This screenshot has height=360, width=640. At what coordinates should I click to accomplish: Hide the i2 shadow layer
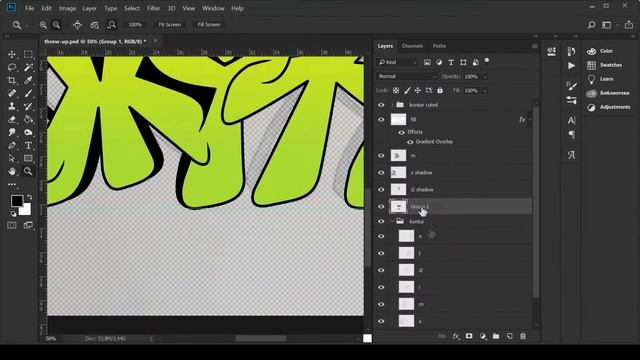381,190
